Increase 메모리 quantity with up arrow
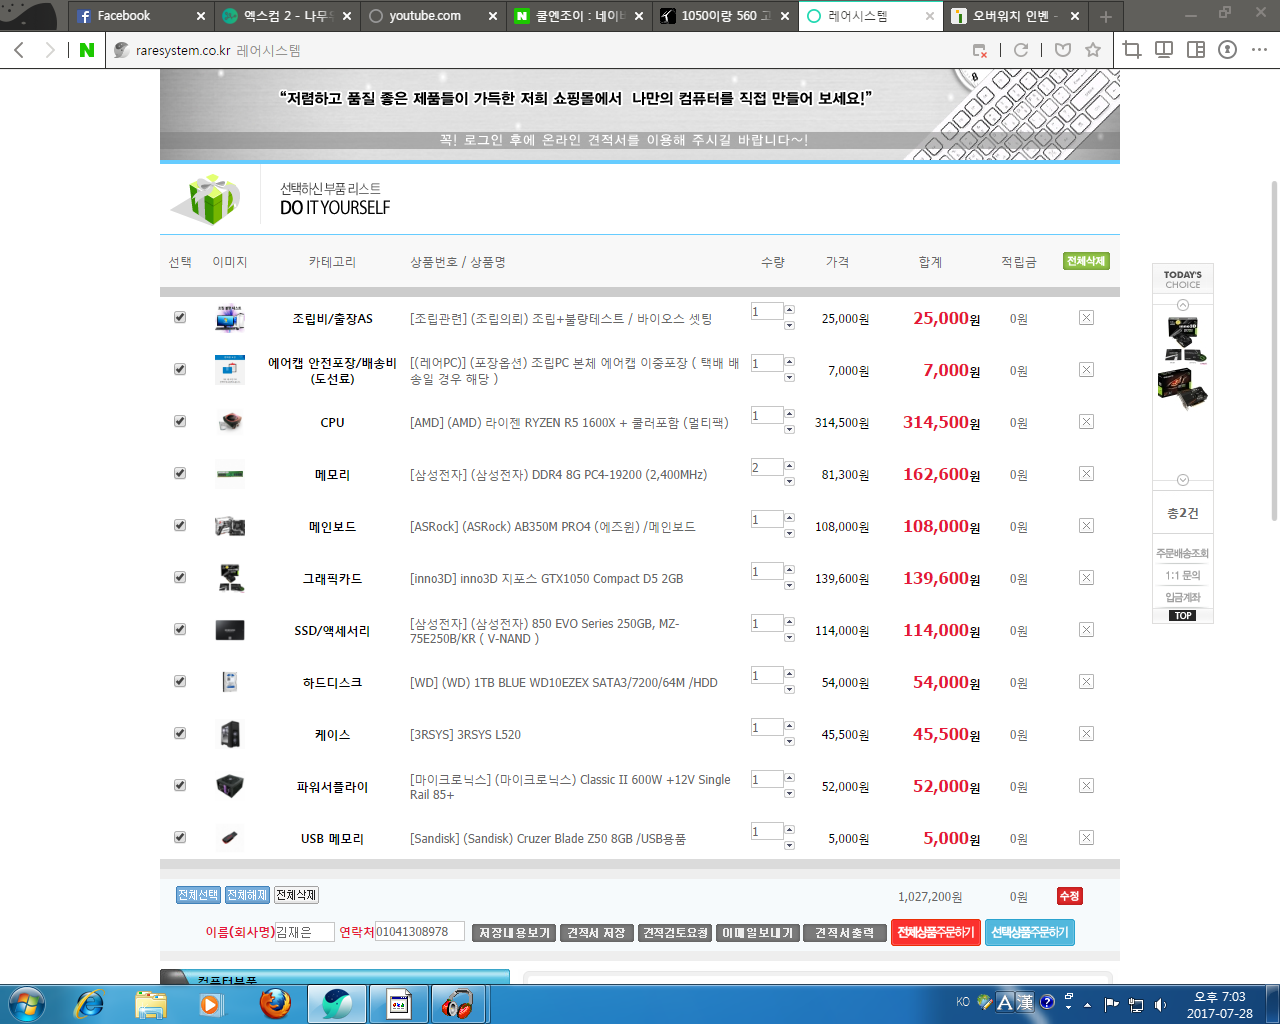The width and height of the screenshot is (1280, 1024). 789,466
